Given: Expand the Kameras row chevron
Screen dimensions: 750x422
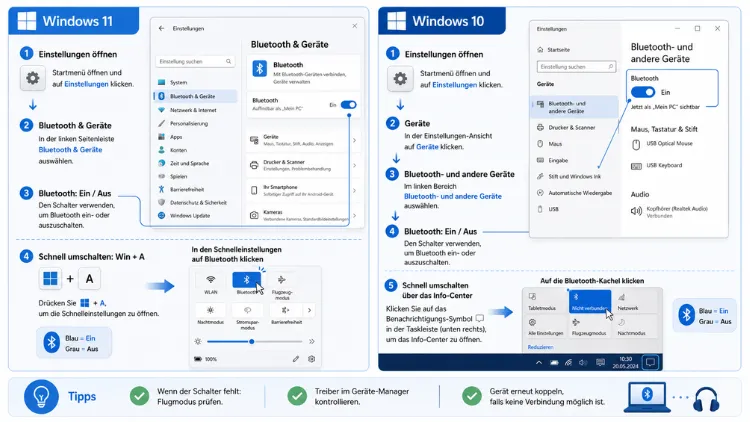Looking at the screenshot, I should click(354, 215).
